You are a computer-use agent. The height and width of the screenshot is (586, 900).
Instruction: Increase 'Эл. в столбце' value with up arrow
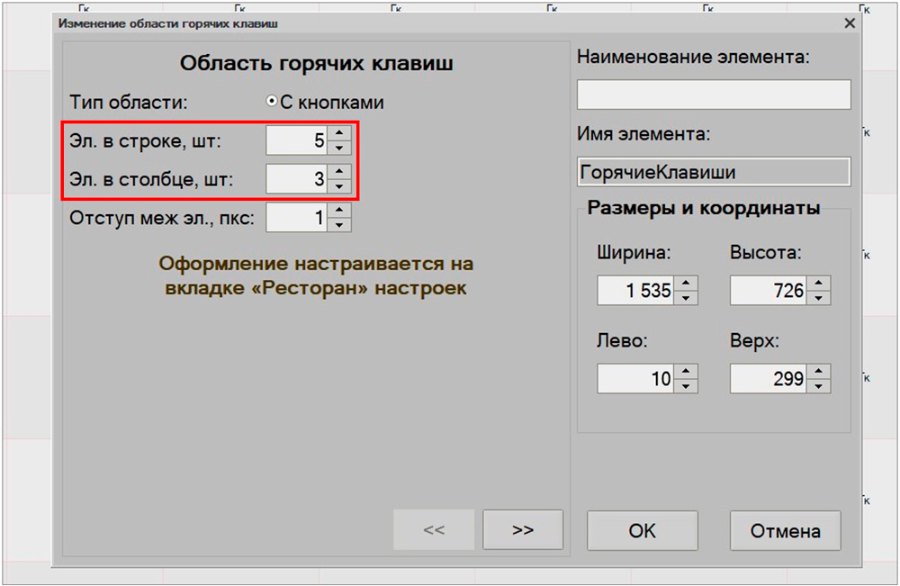(339, 172)
